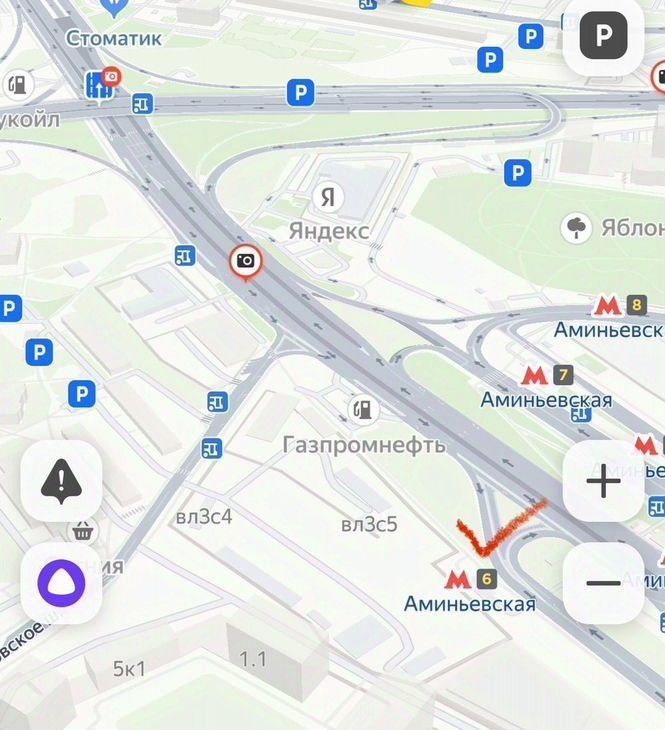Tap the Лукойл fuel station icon
Viewport: 665px width, 730px height.
coord(18,85)
